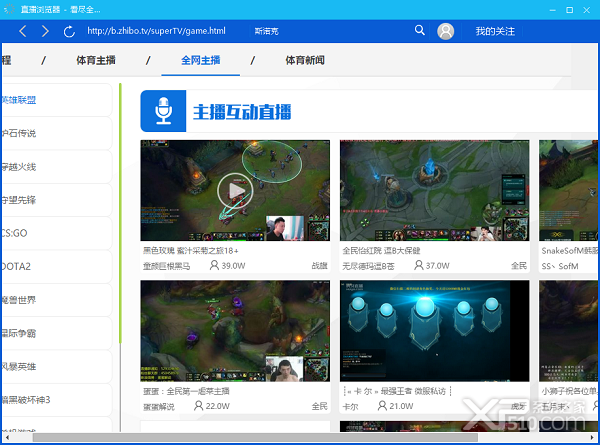The height and width of the screenshot is (445, 600).
Task: Select 炉石传说 category in sidebar
Action: 57,133
